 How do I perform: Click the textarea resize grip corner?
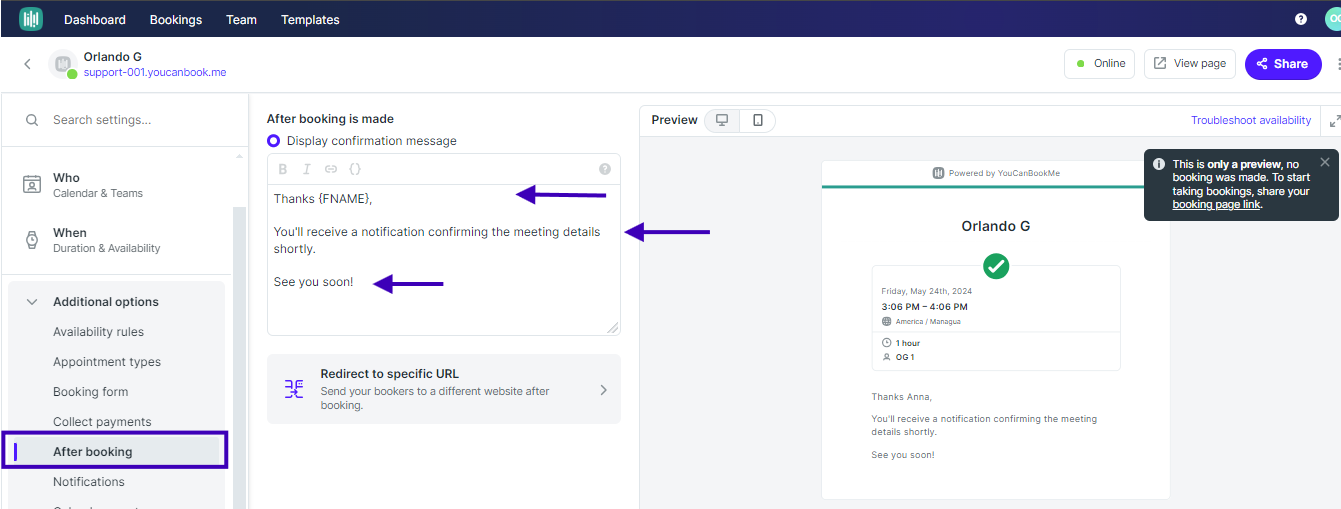[x=612, y=327]
